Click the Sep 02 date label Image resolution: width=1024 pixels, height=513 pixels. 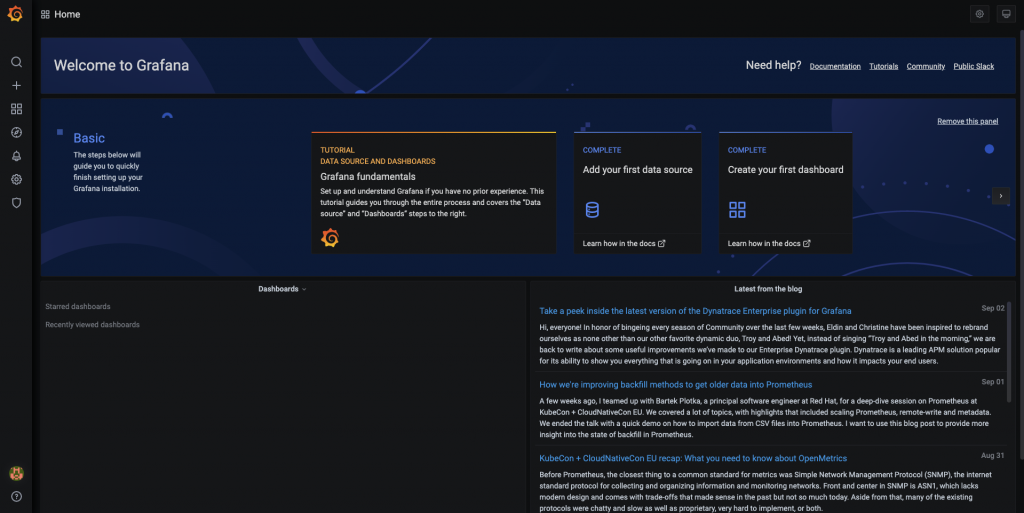[993, 308]
